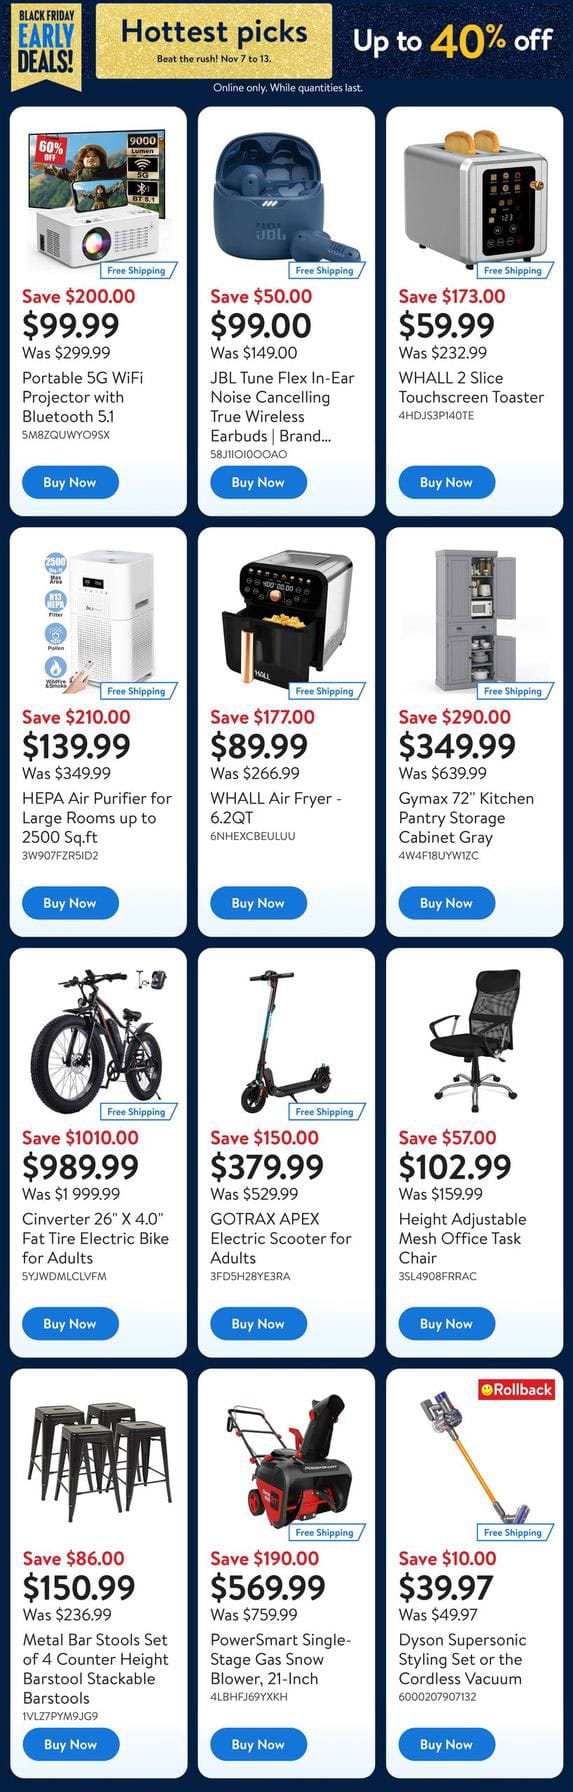Screen dimensions: 573x1792
Task: Open the PowerSmart snow blower image
Action: point(286,1462)
